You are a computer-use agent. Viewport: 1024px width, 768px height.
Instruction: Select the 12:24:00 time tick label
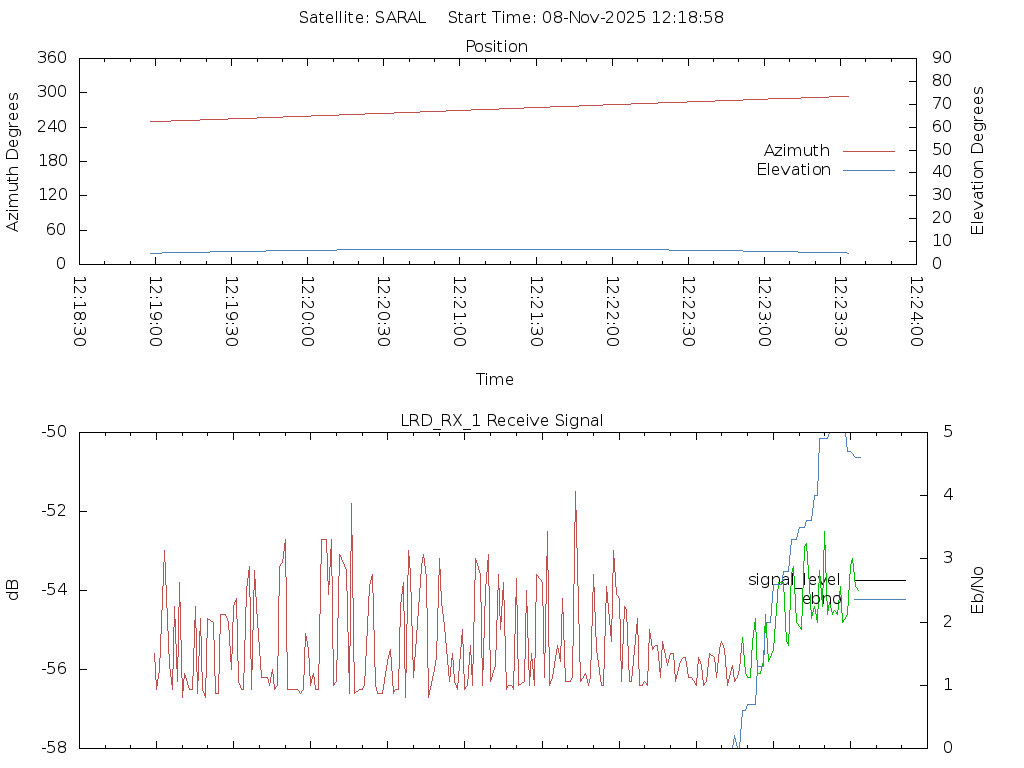[916, 312]
